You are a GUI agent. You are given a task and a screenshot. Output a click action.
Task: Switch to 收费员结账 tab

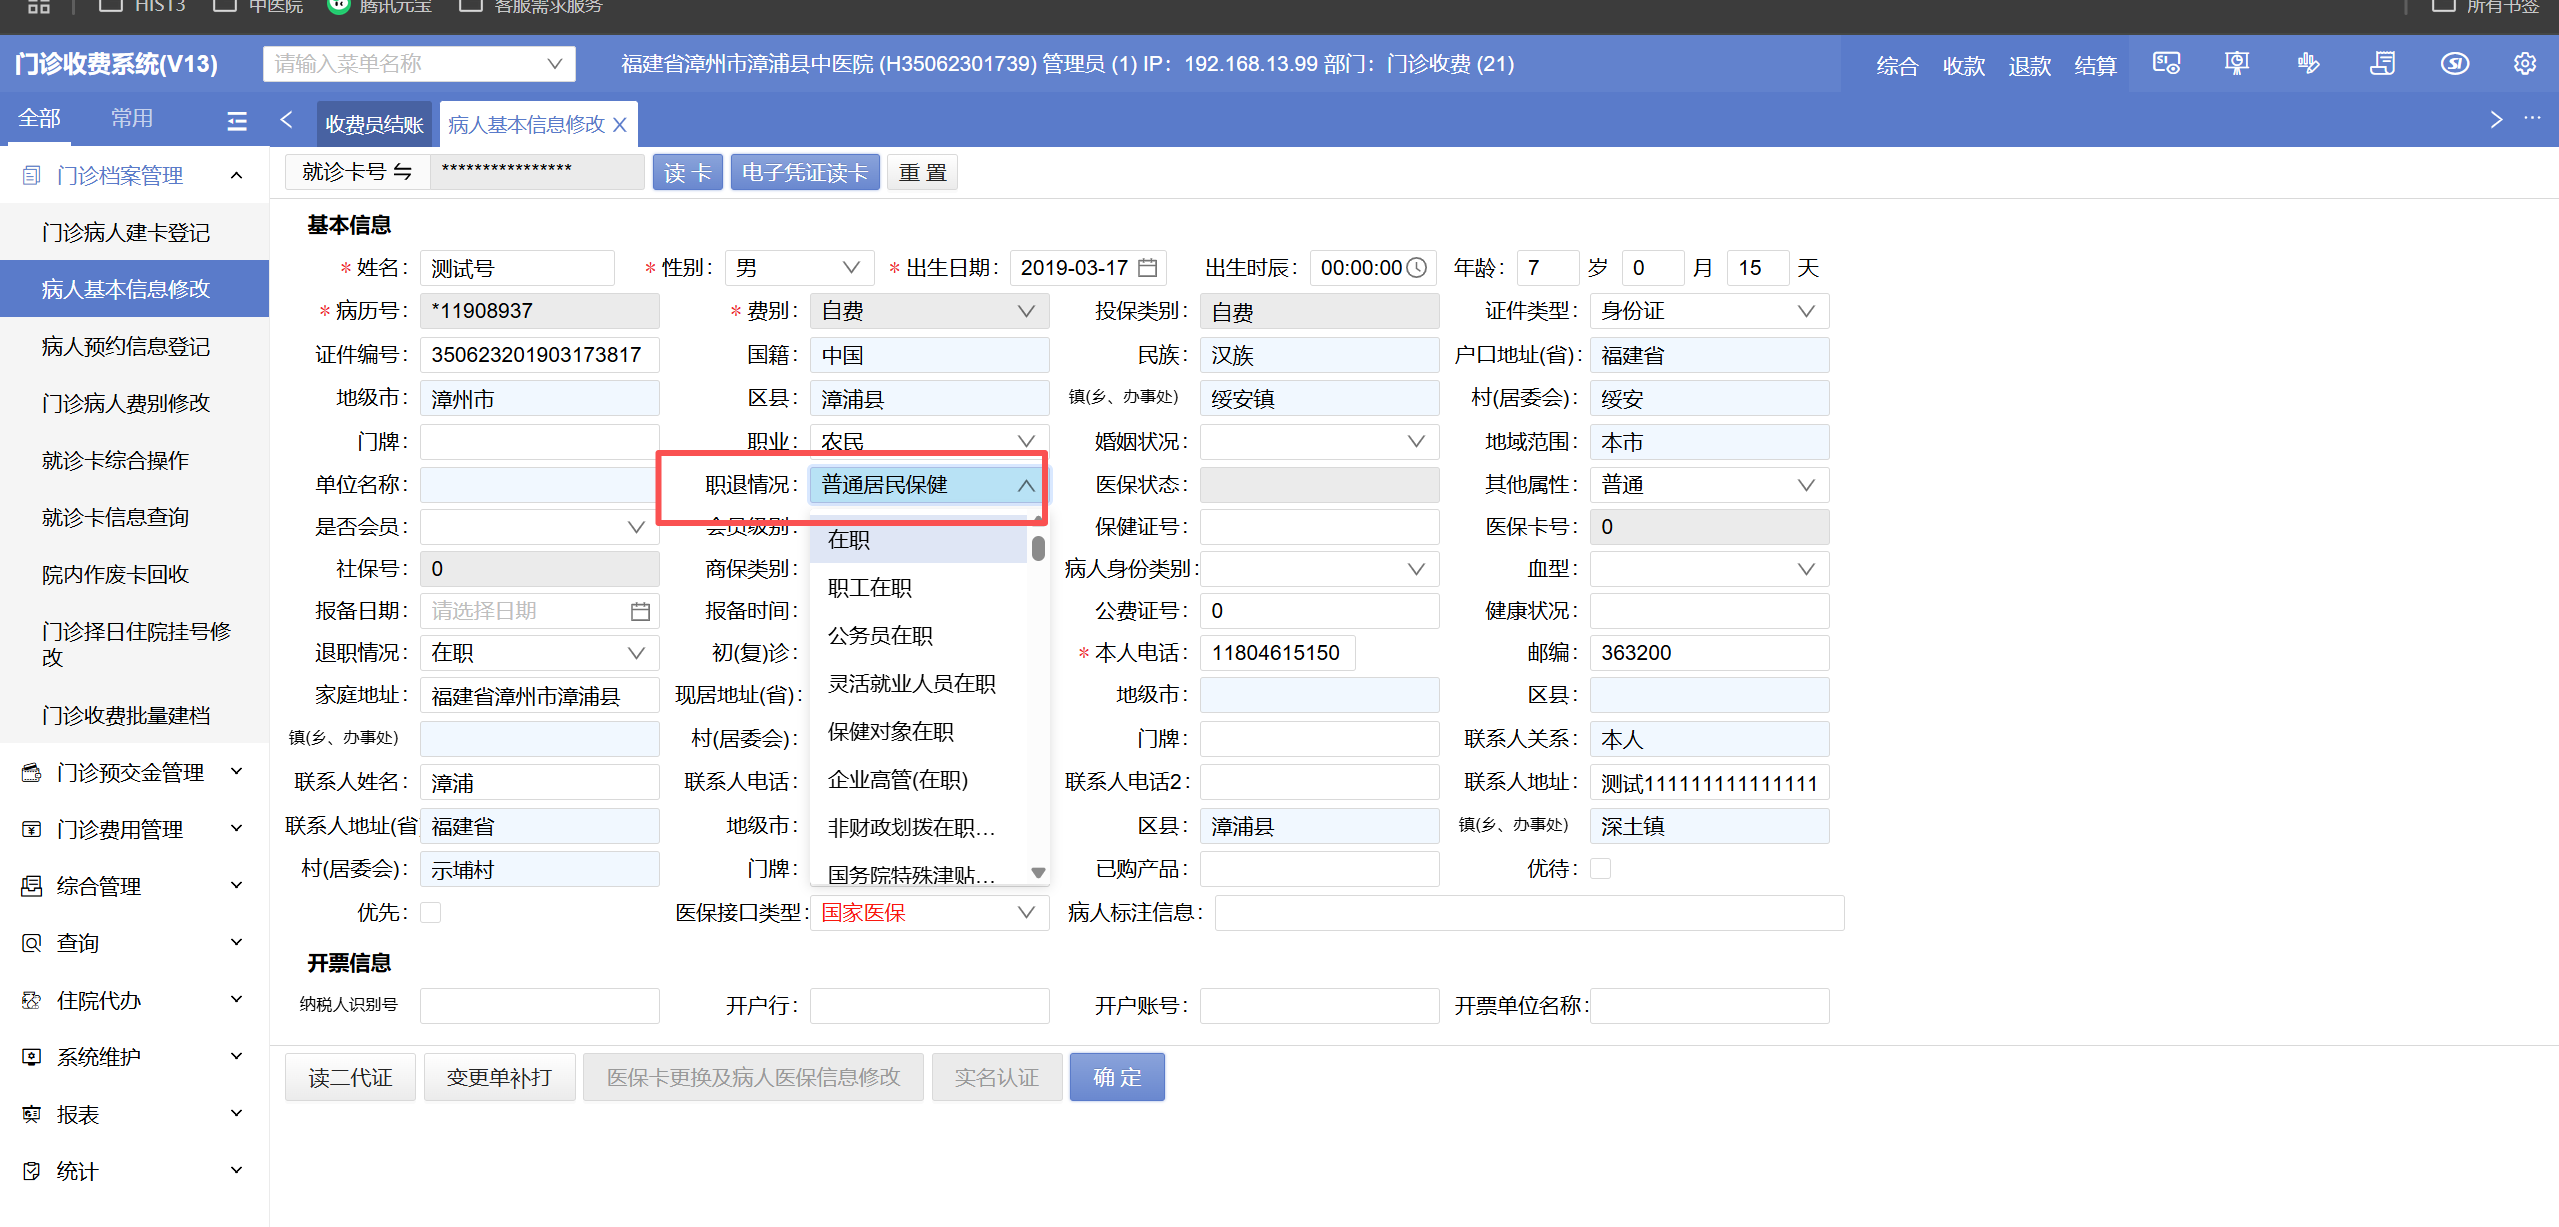click(374, 124)
